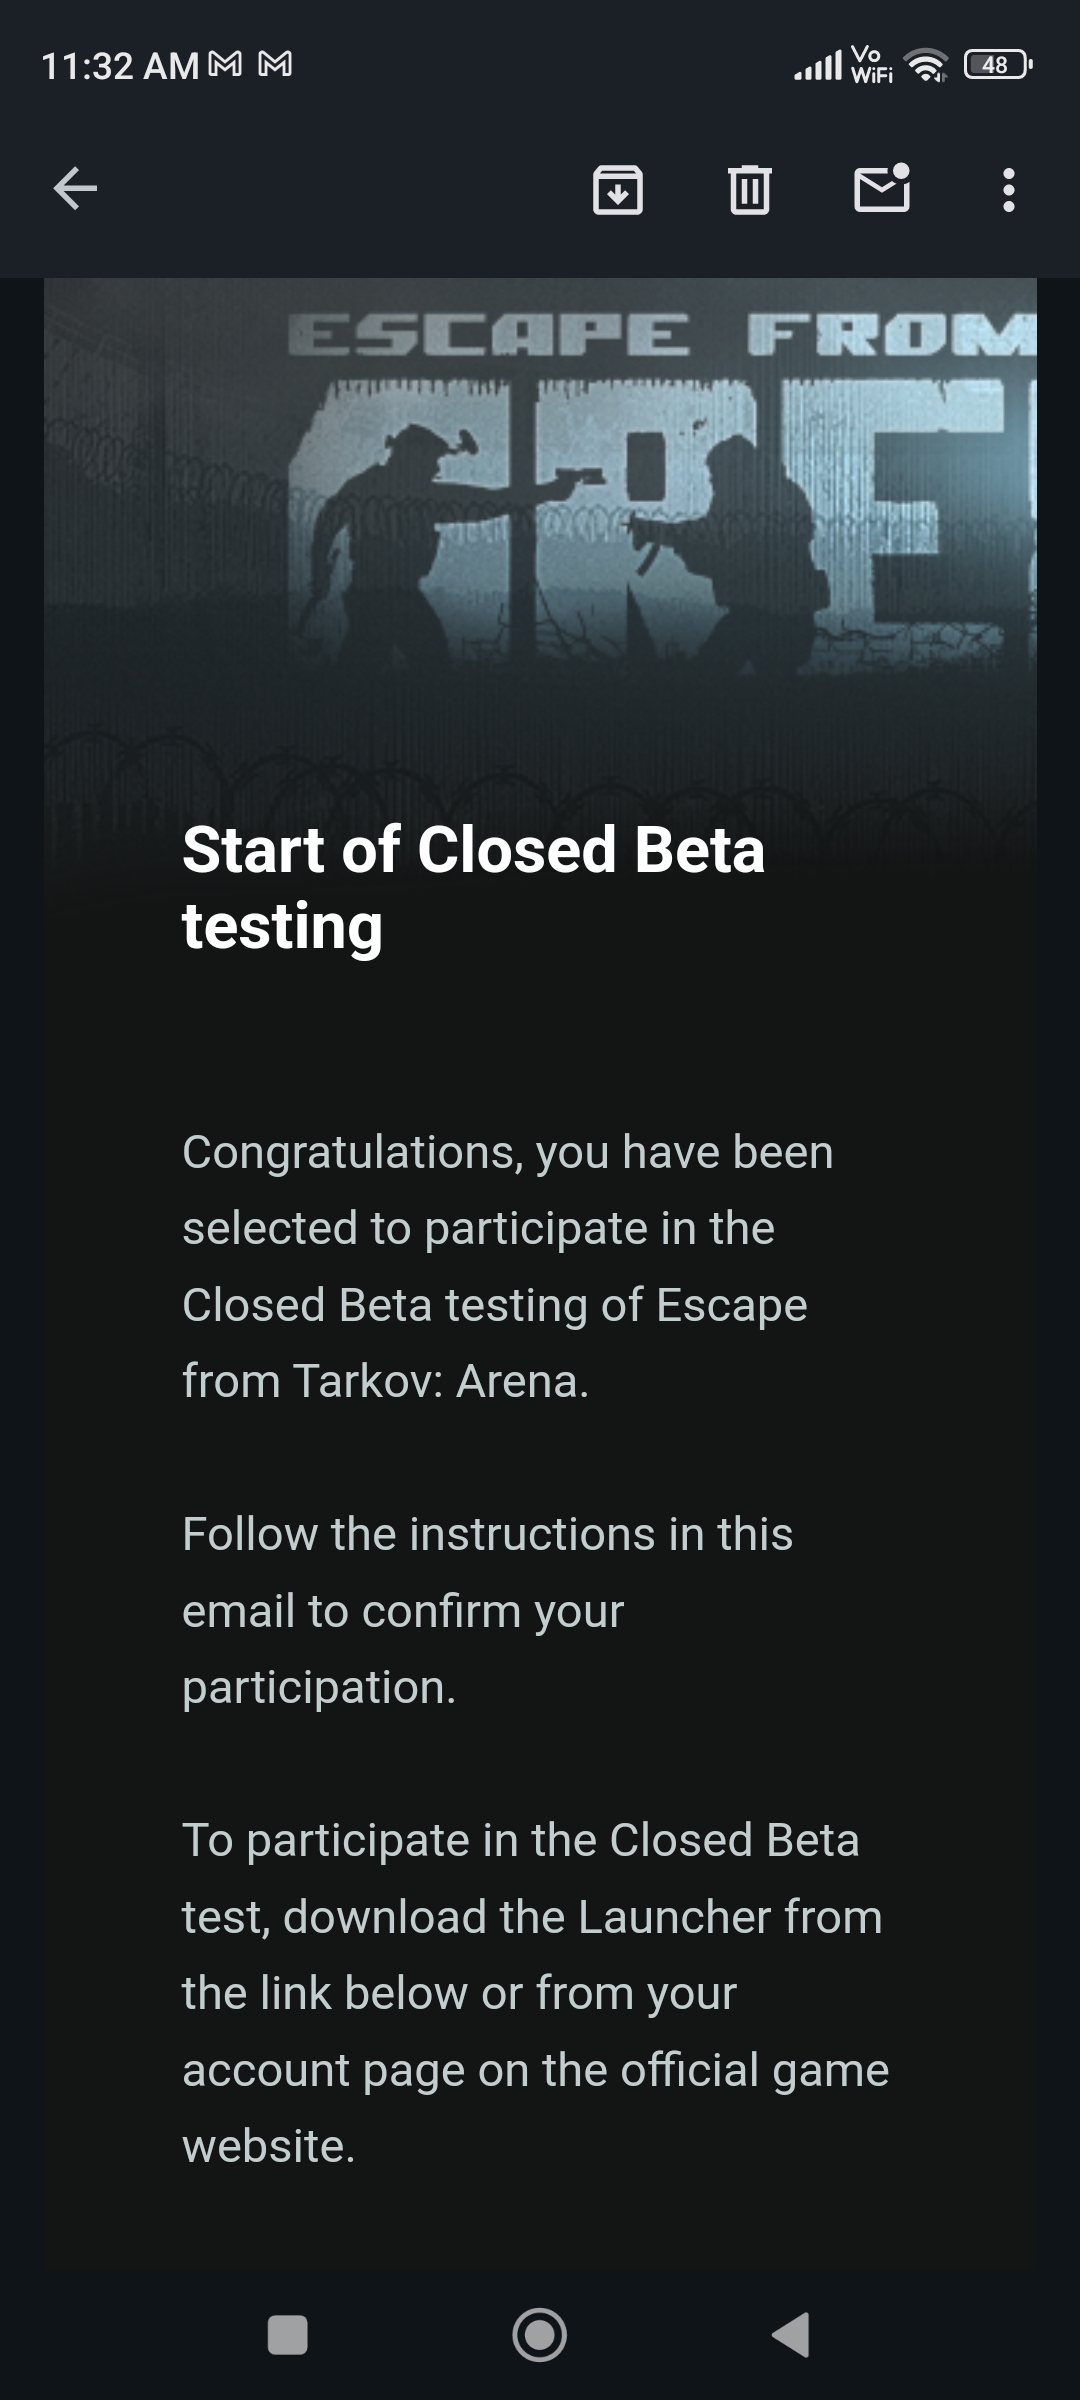
Task: Tap the 11:32 AM clock
Action: coord(120,66)
